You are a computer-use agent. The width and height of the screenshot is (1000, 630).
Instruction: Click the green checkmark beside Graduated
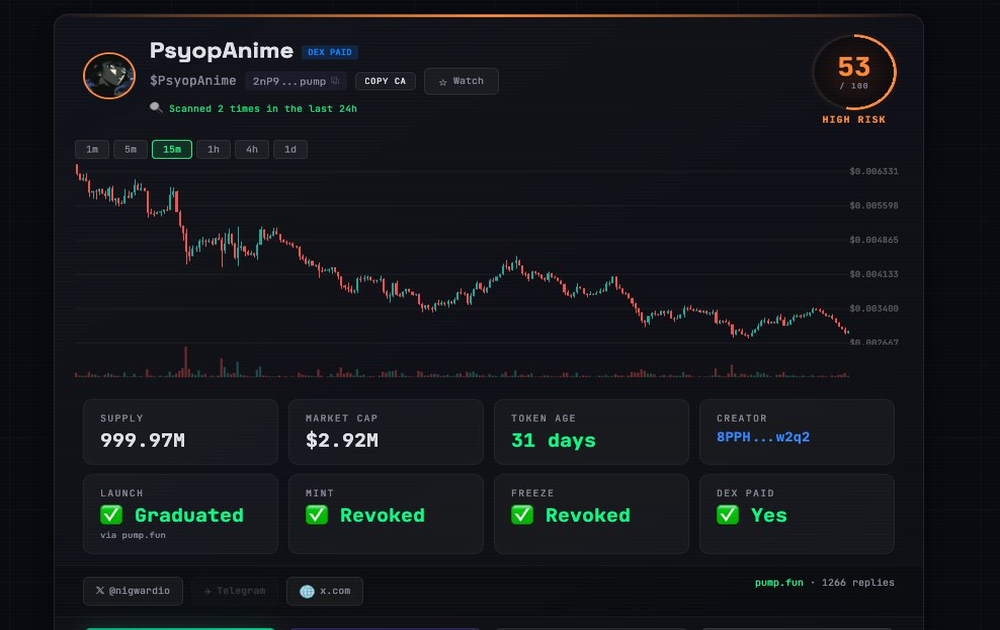(x=112, y=516)
